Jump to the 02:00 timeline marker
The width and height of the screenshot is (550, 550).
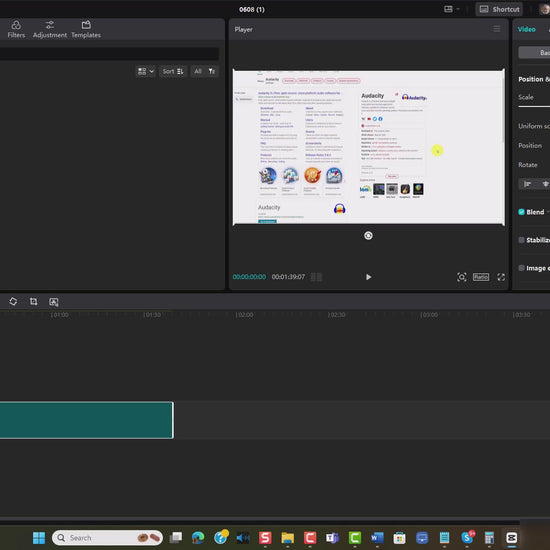click(x=244, y=315)
